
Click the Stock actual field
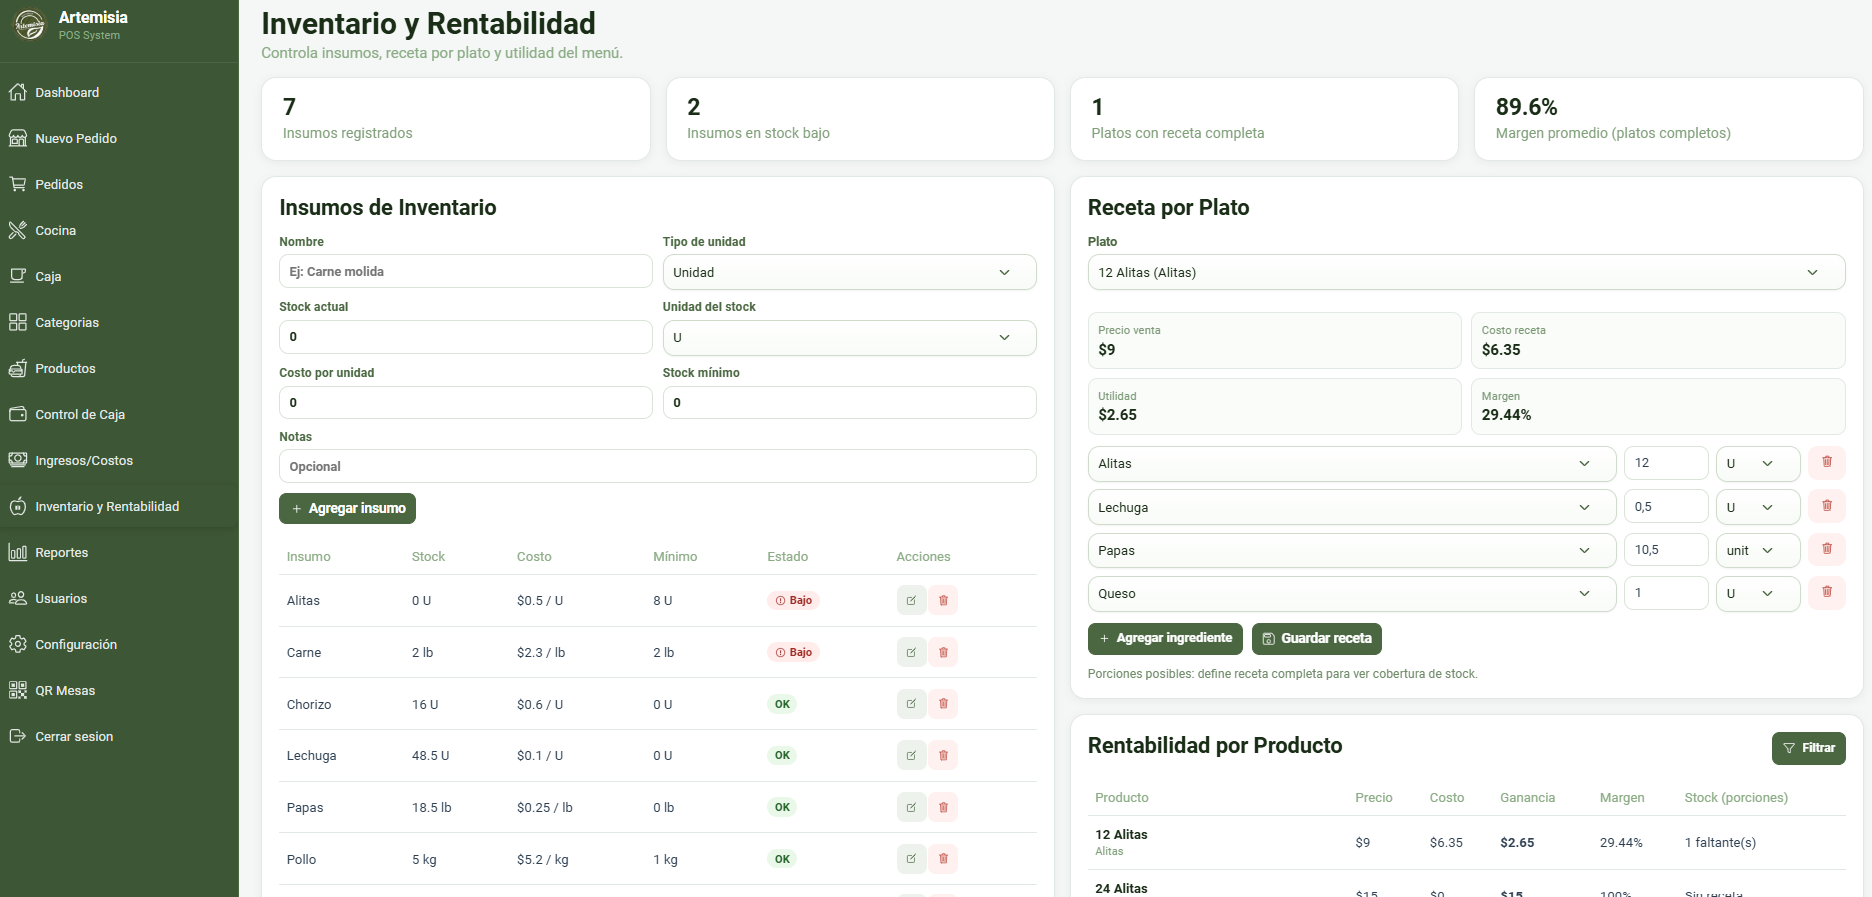465,337
